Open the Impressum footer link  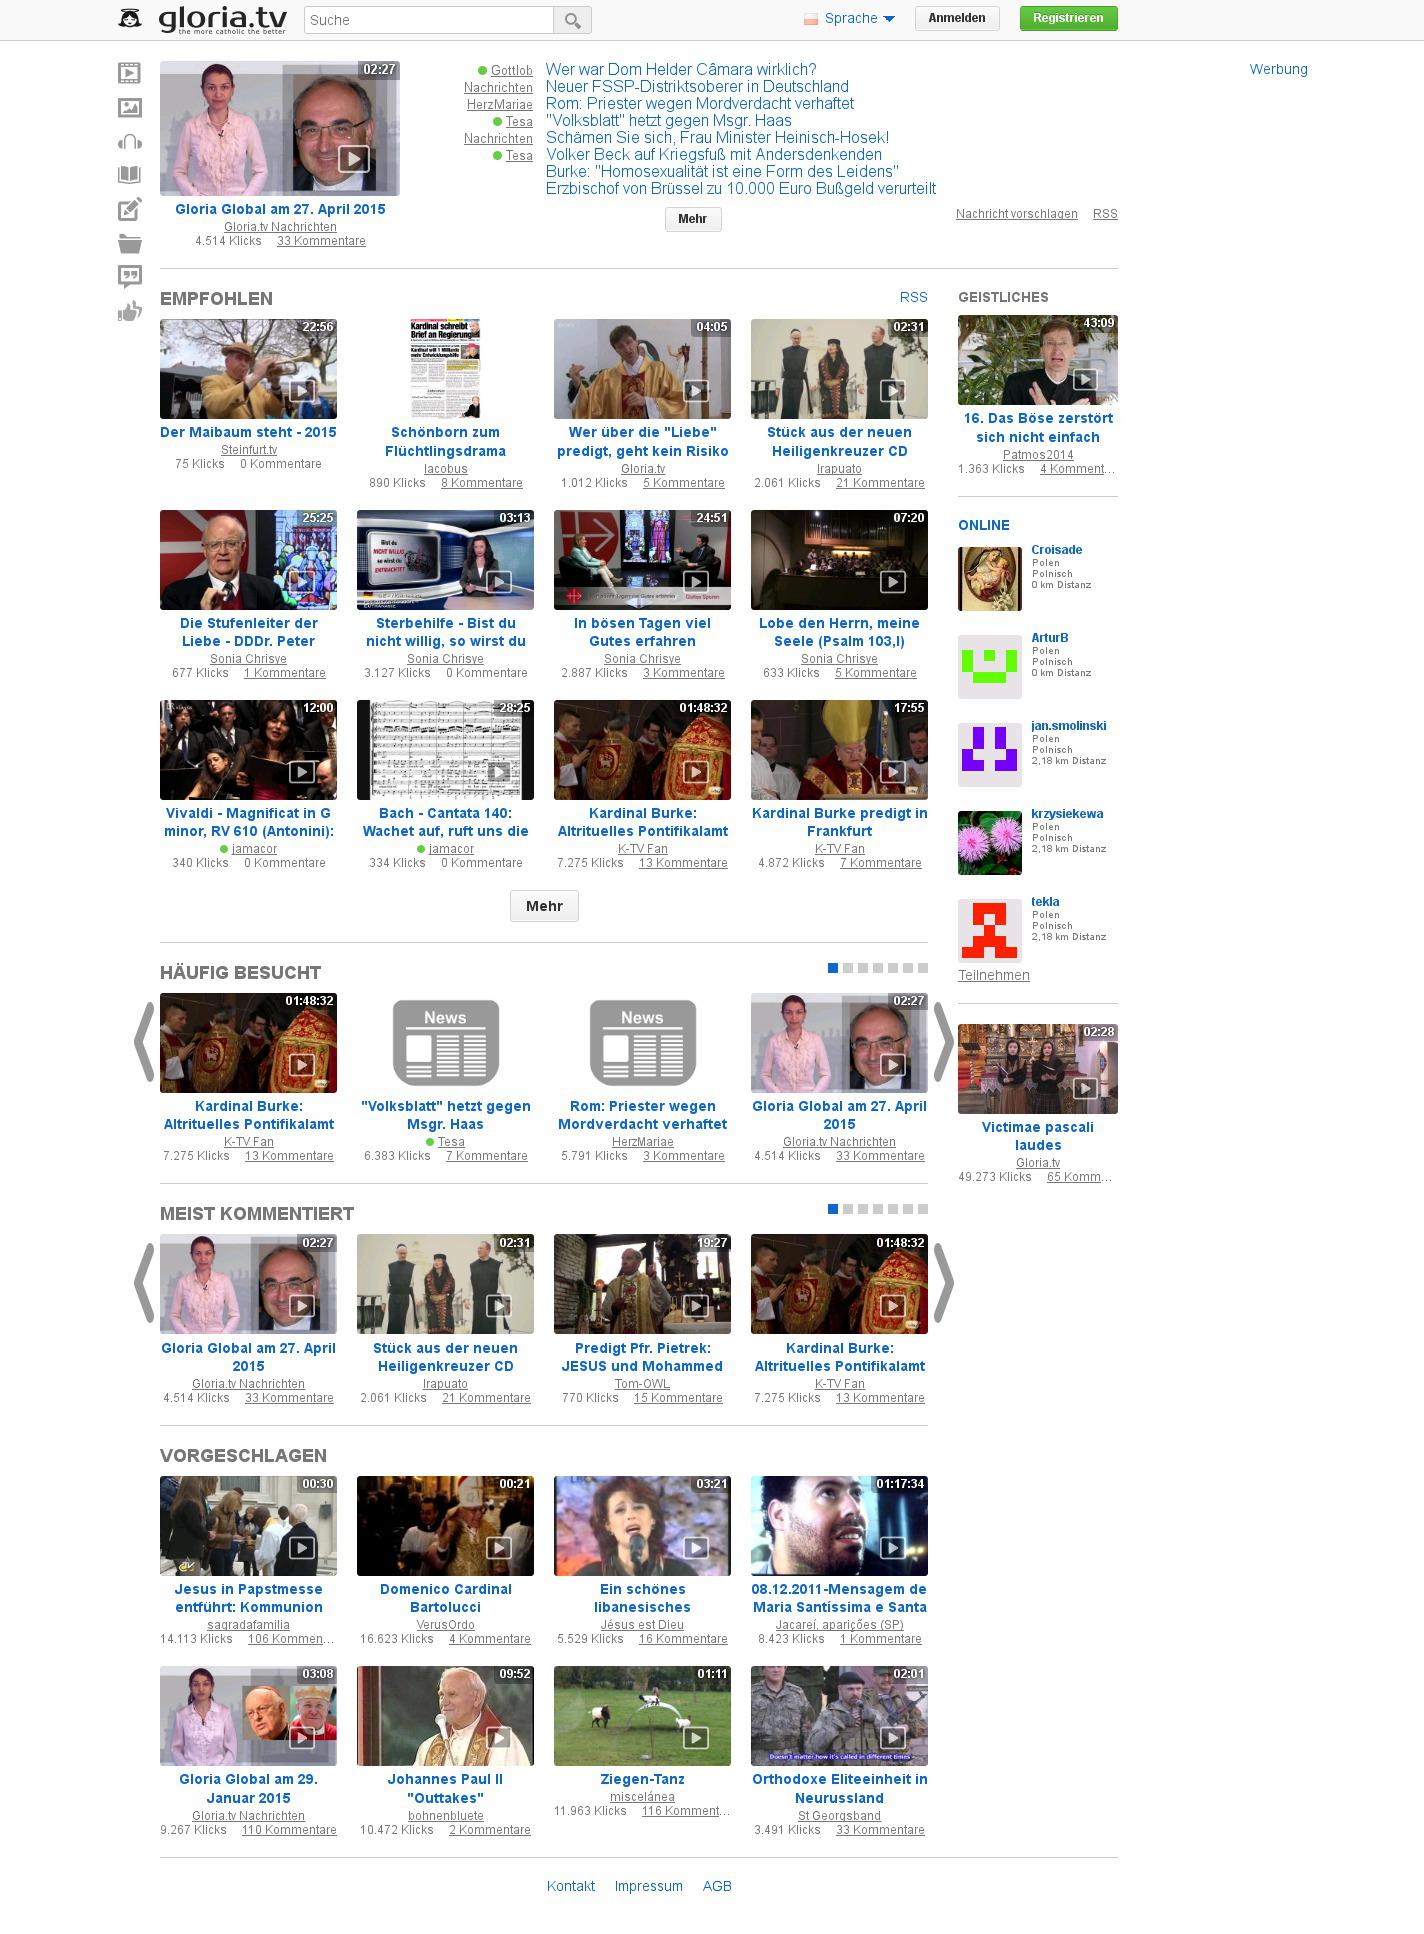click(648, 1886)
